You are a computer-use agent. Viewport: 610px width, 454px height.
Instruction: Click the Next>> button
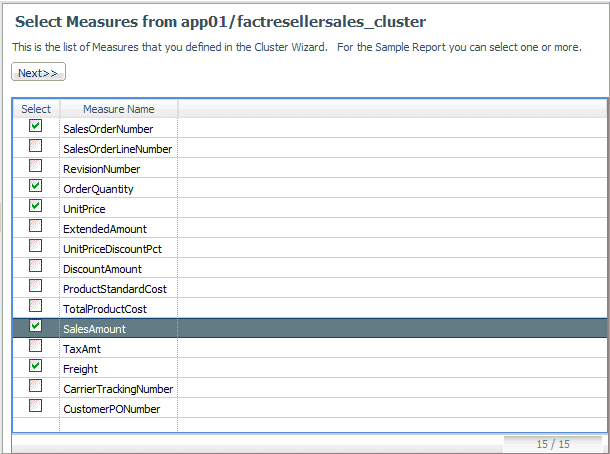pyautogui.click(x=38, y=72)
